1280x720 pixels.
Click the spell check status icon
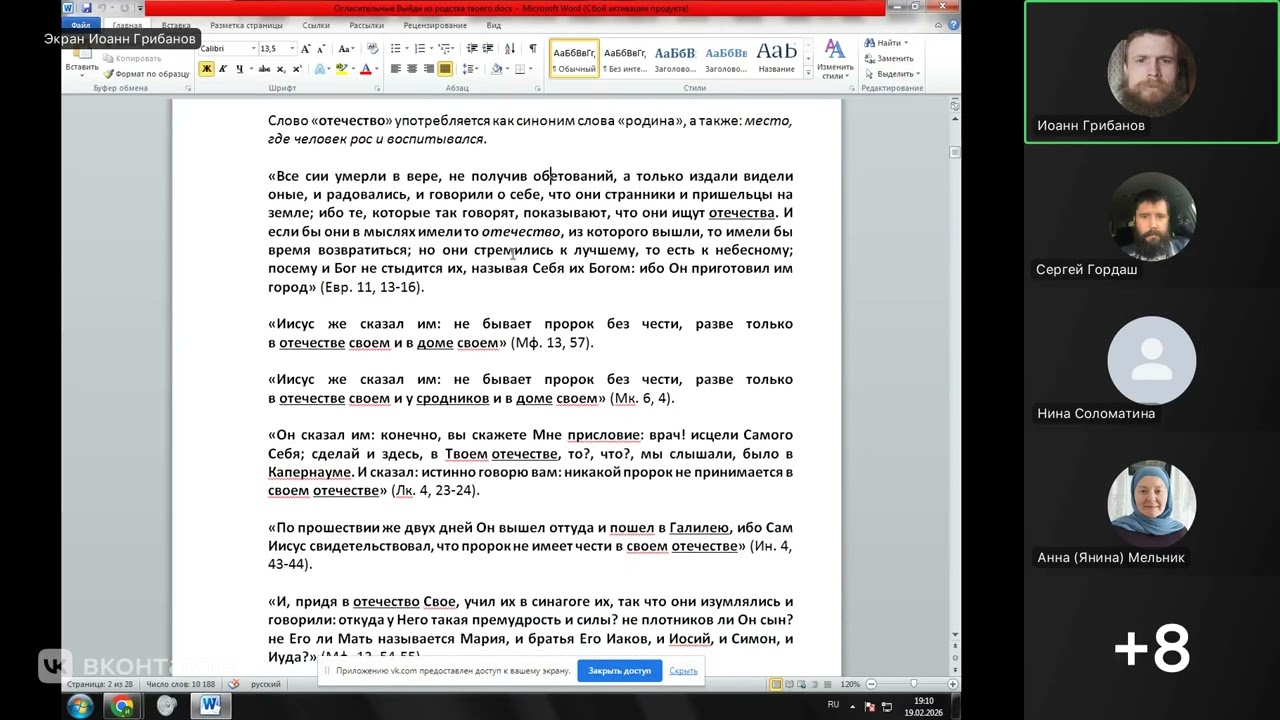234,684
